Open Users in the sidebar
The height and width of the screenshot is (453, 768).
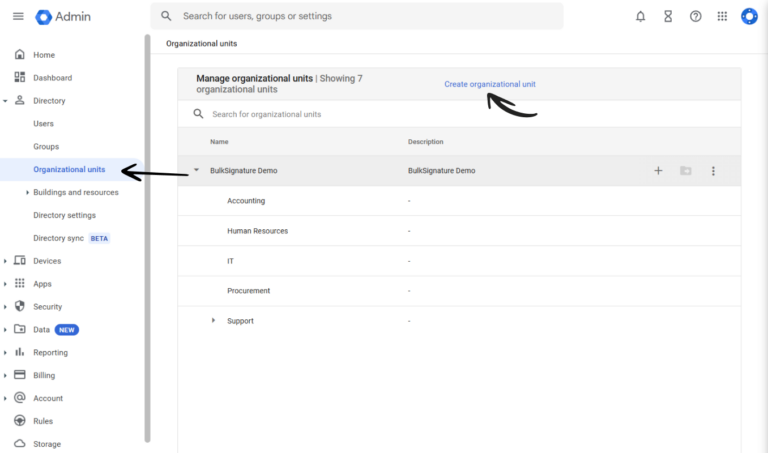pyautogui.click(x=44, y=123)
